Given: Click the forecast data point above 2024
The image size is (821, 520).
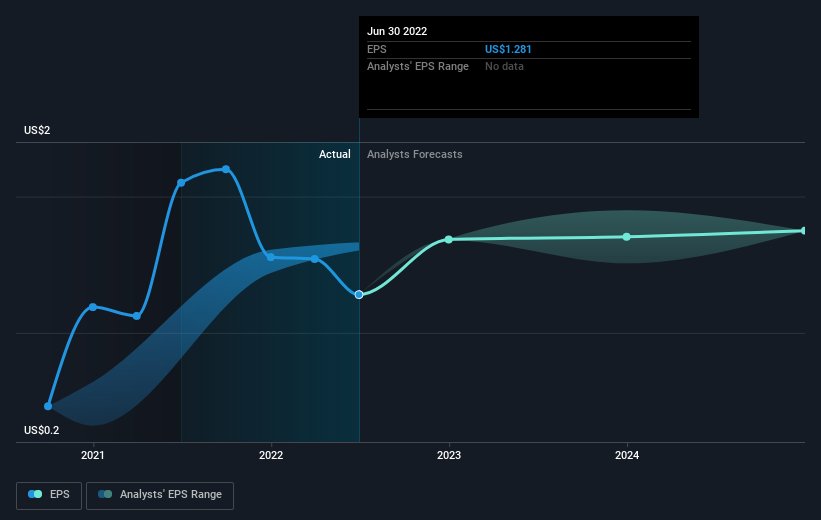Looking at the screenshot, I should pyautogui.click(x=627, y=237).
